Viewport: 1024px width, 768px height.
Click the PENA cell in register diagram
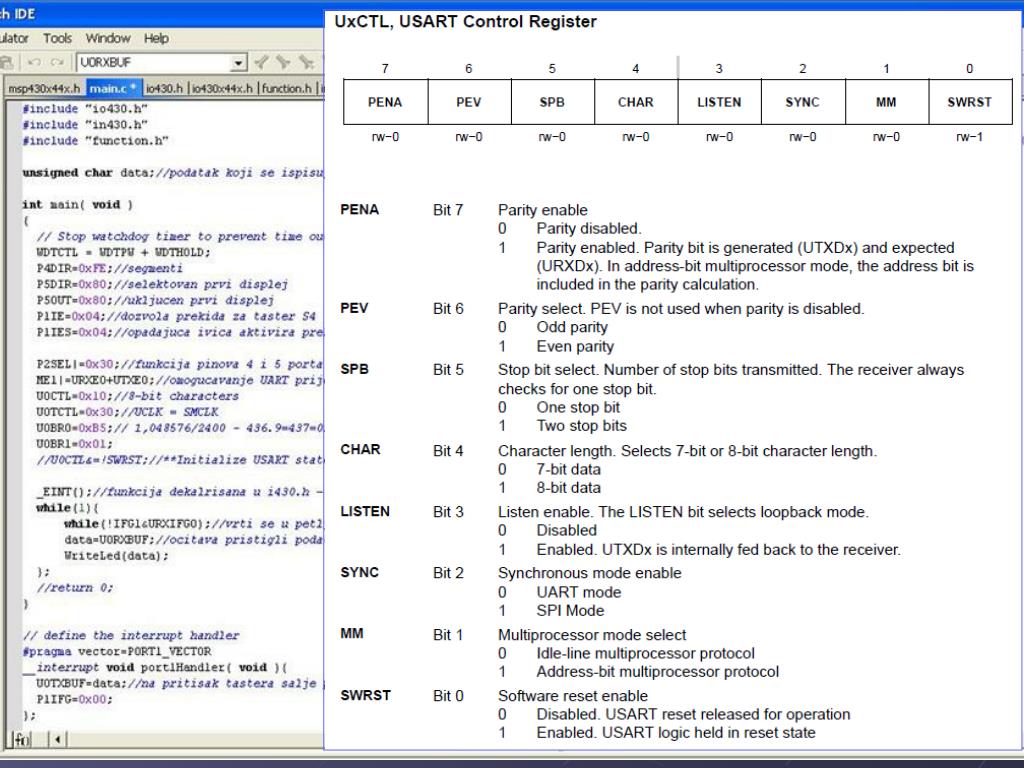point(385,102)
